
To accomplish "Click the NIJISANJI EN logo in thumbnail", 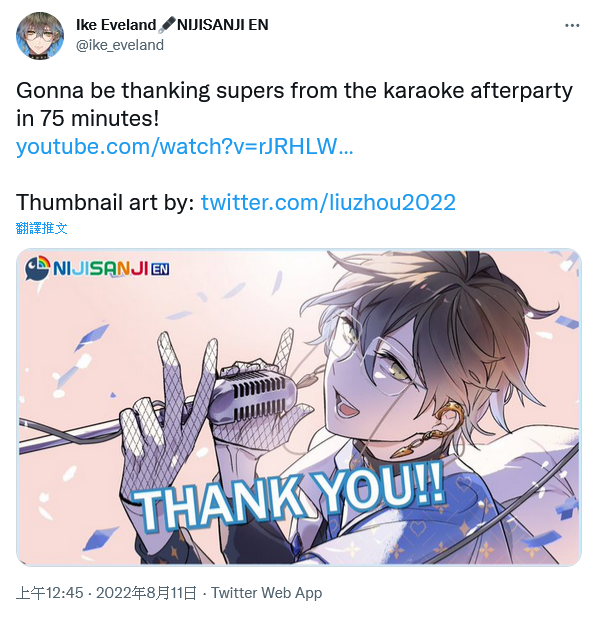I will (97, 269).
